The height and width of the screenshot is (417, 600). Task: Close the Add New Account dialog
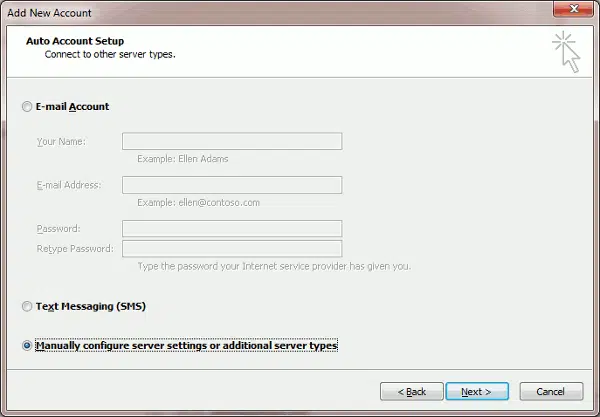coord(573,11)
